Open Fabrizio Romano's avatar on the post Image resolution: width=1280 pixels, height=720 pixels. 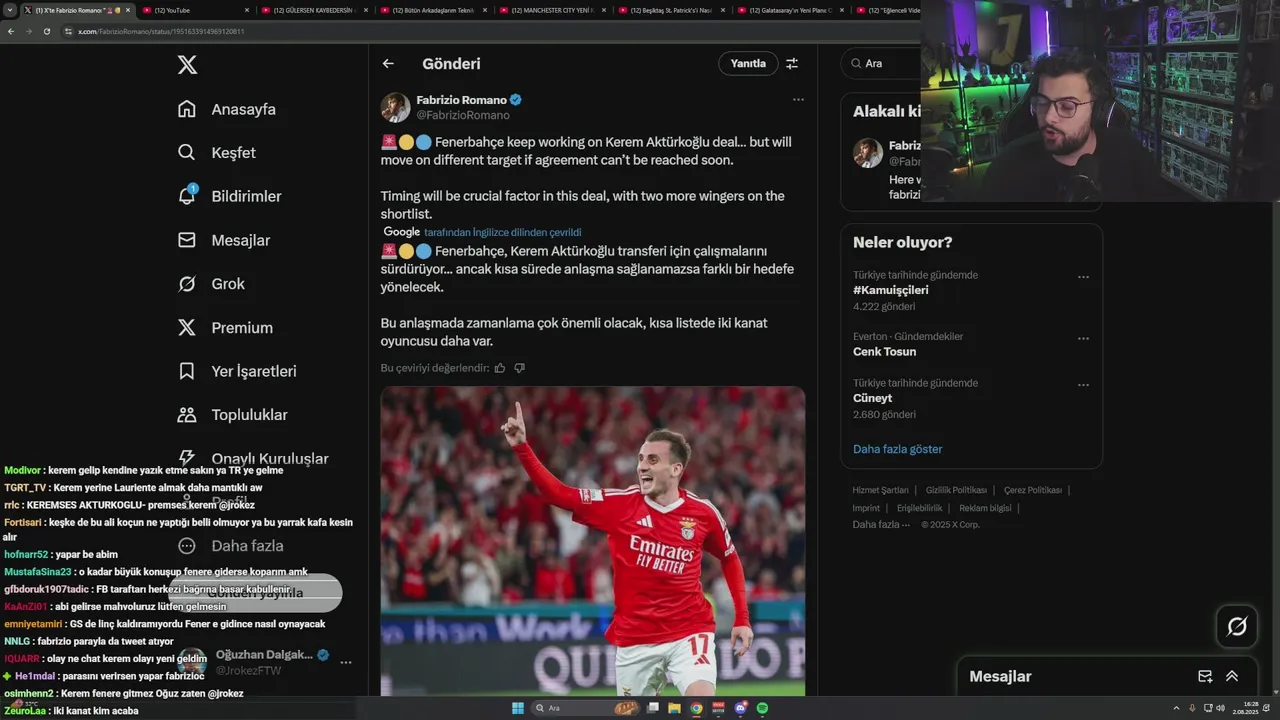396,108
